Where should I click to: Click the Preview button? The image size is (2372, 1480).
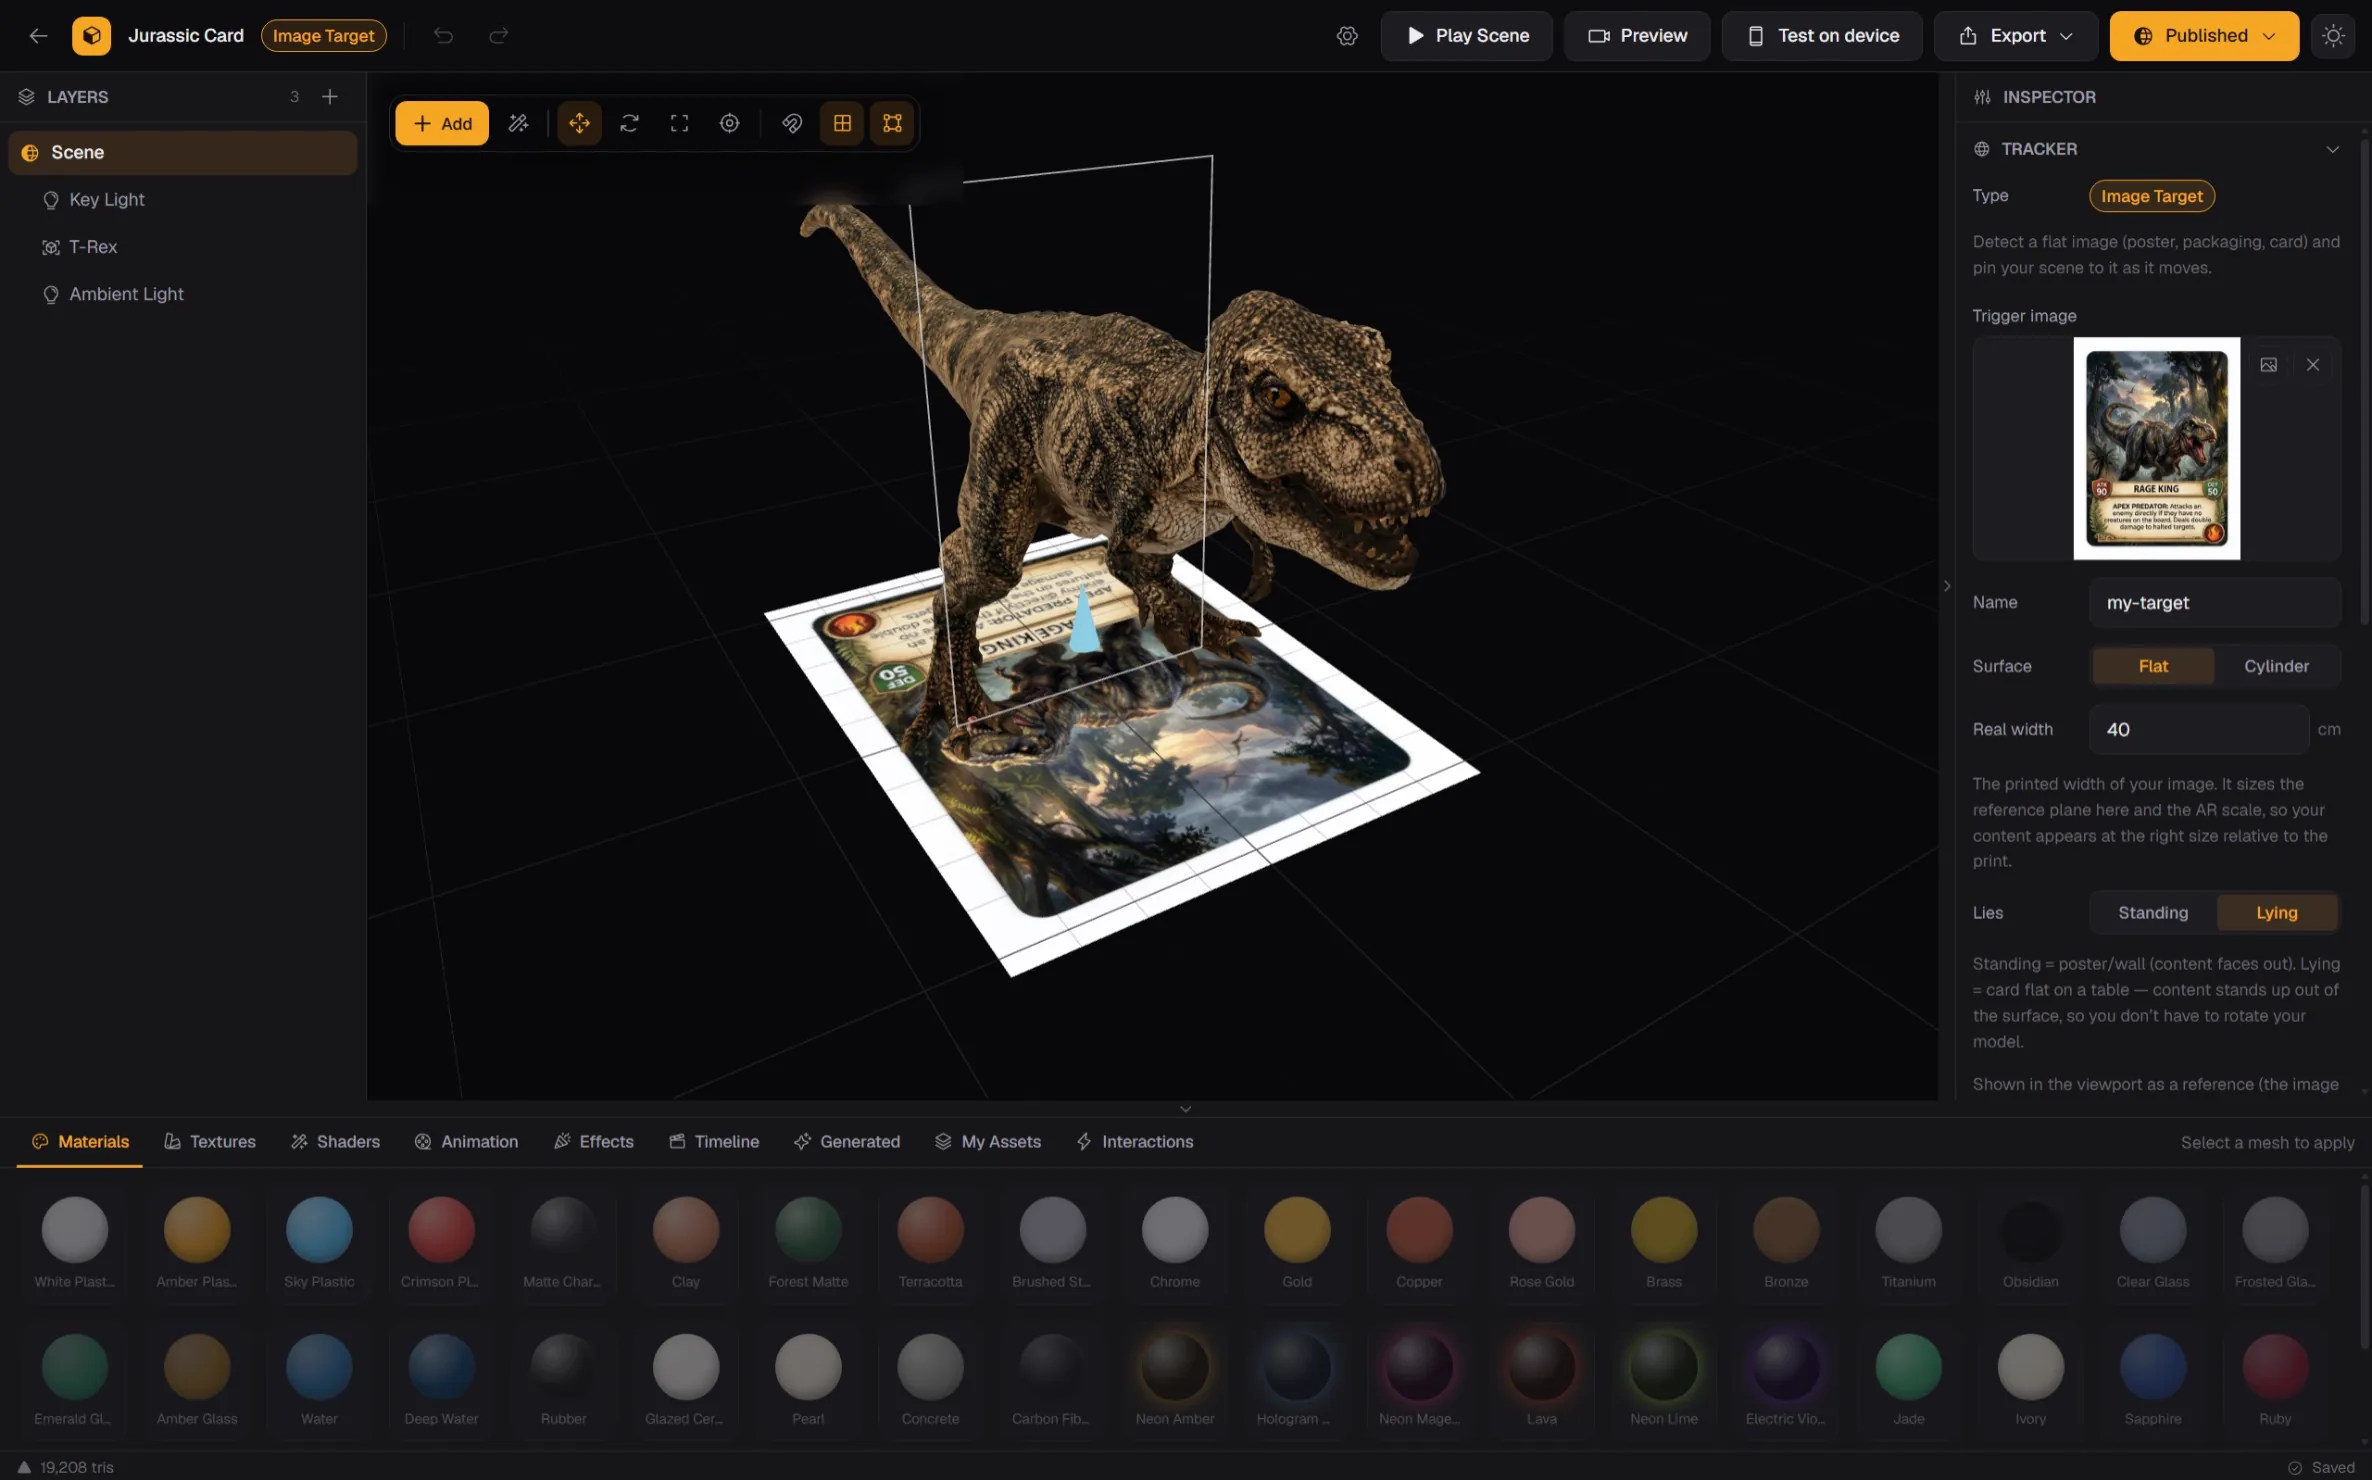(1637, 36)
